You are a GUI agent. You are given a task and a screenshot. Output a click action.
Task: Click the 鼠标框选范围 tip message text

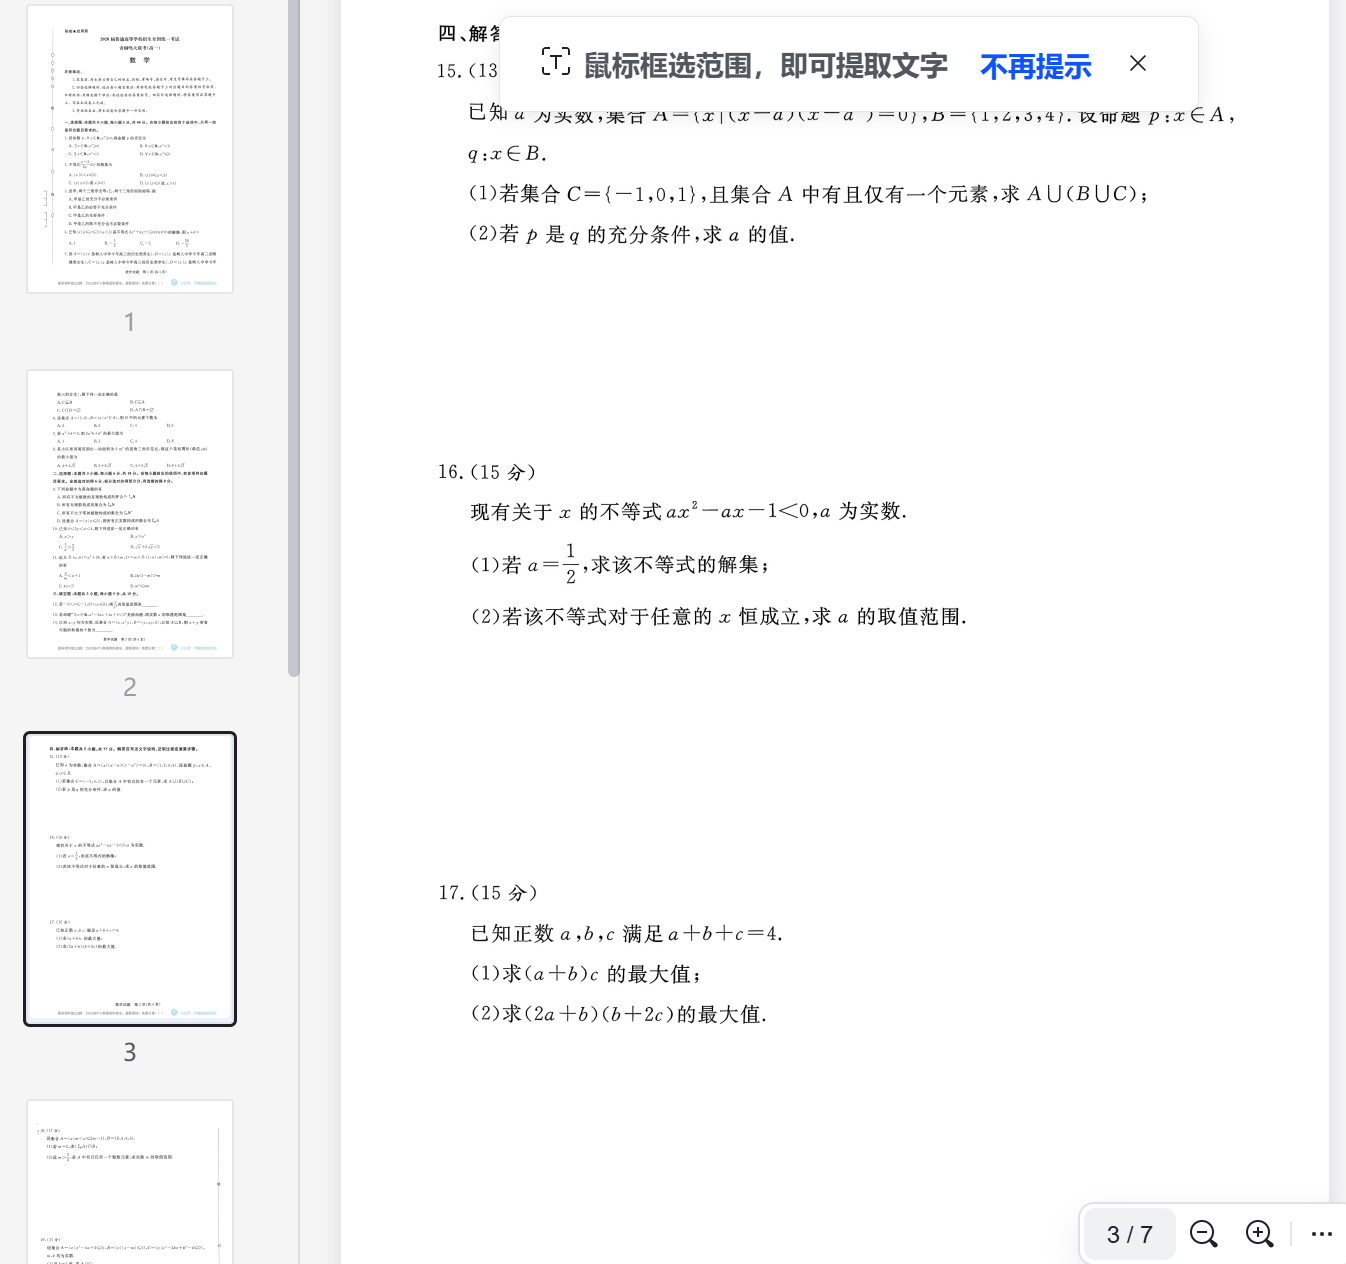pos(765,66)
